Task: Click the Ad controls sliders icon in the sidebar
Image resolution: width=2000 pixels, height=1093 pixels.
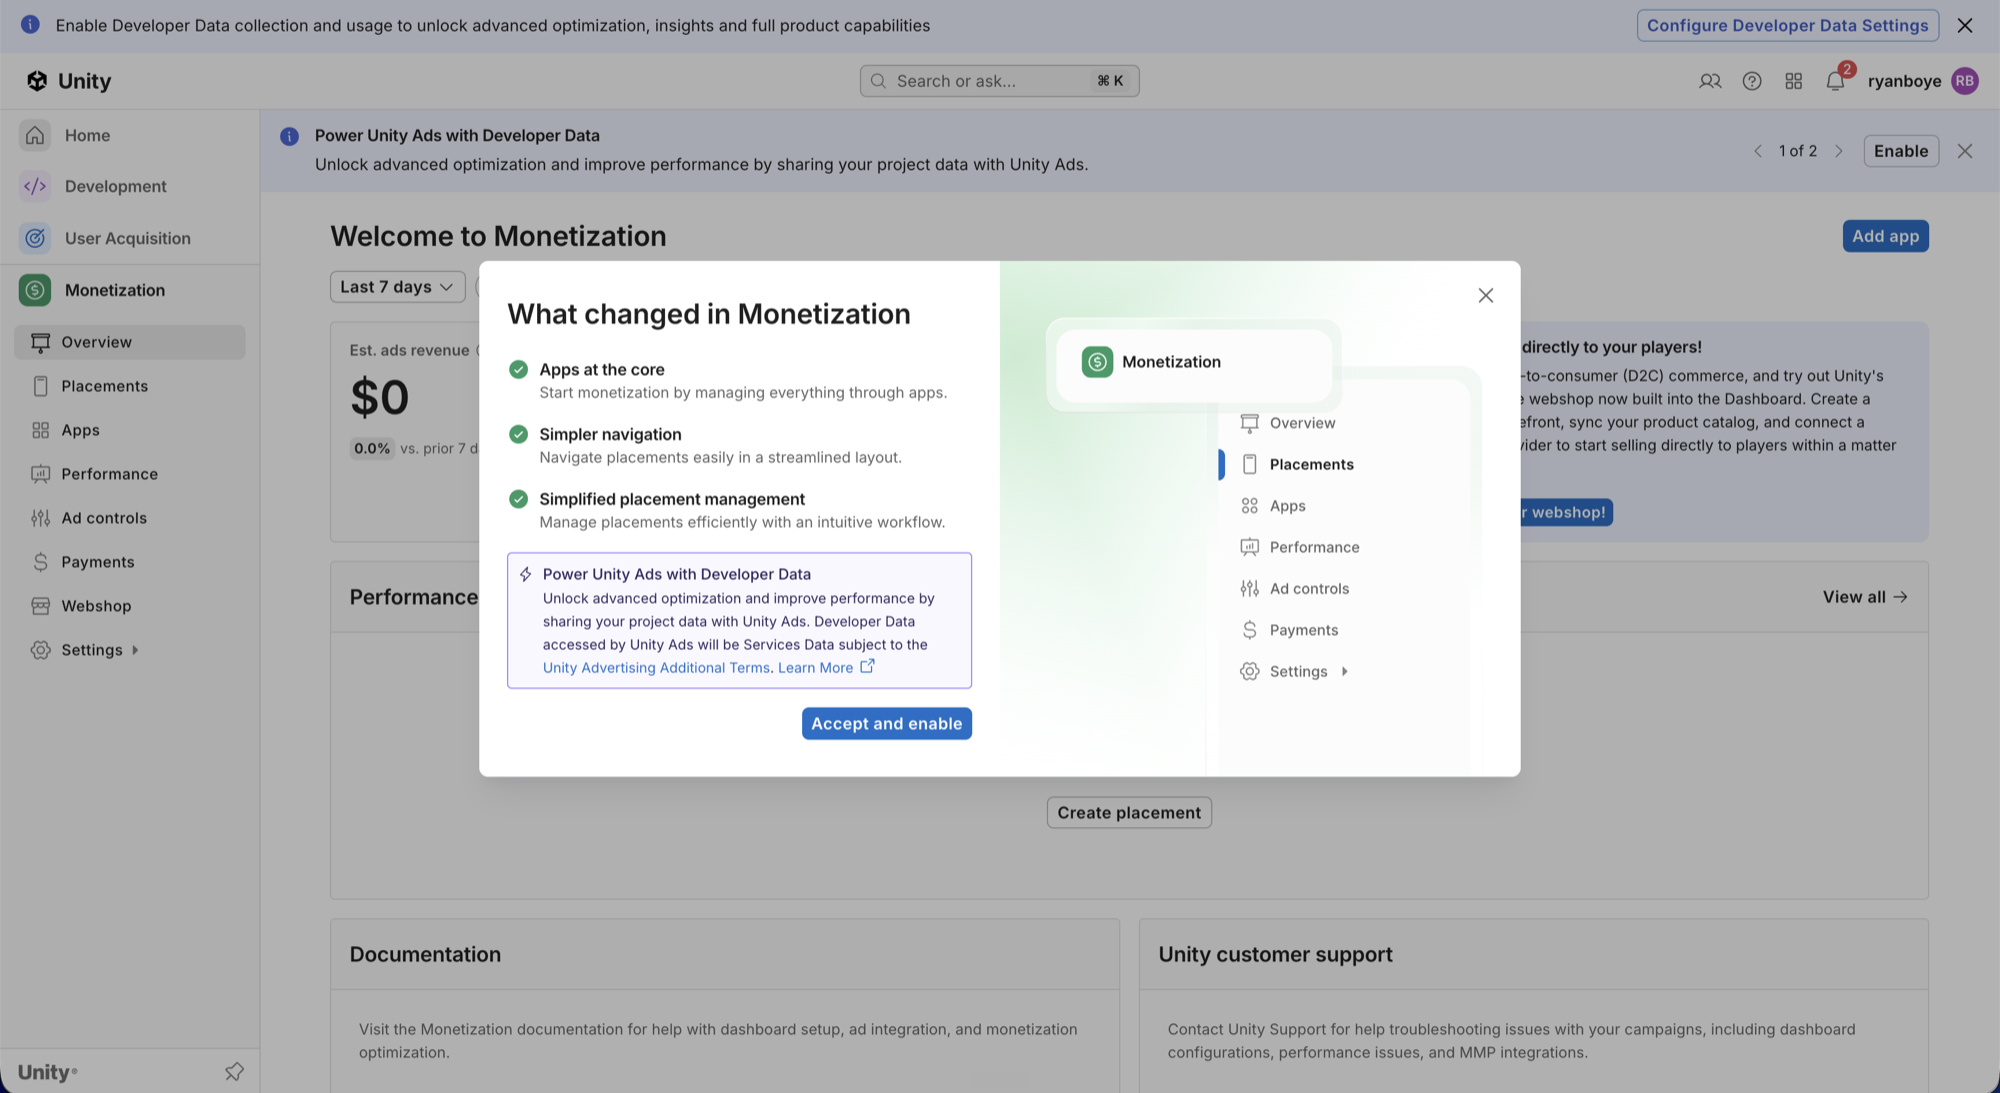Action: coord(40,518)
